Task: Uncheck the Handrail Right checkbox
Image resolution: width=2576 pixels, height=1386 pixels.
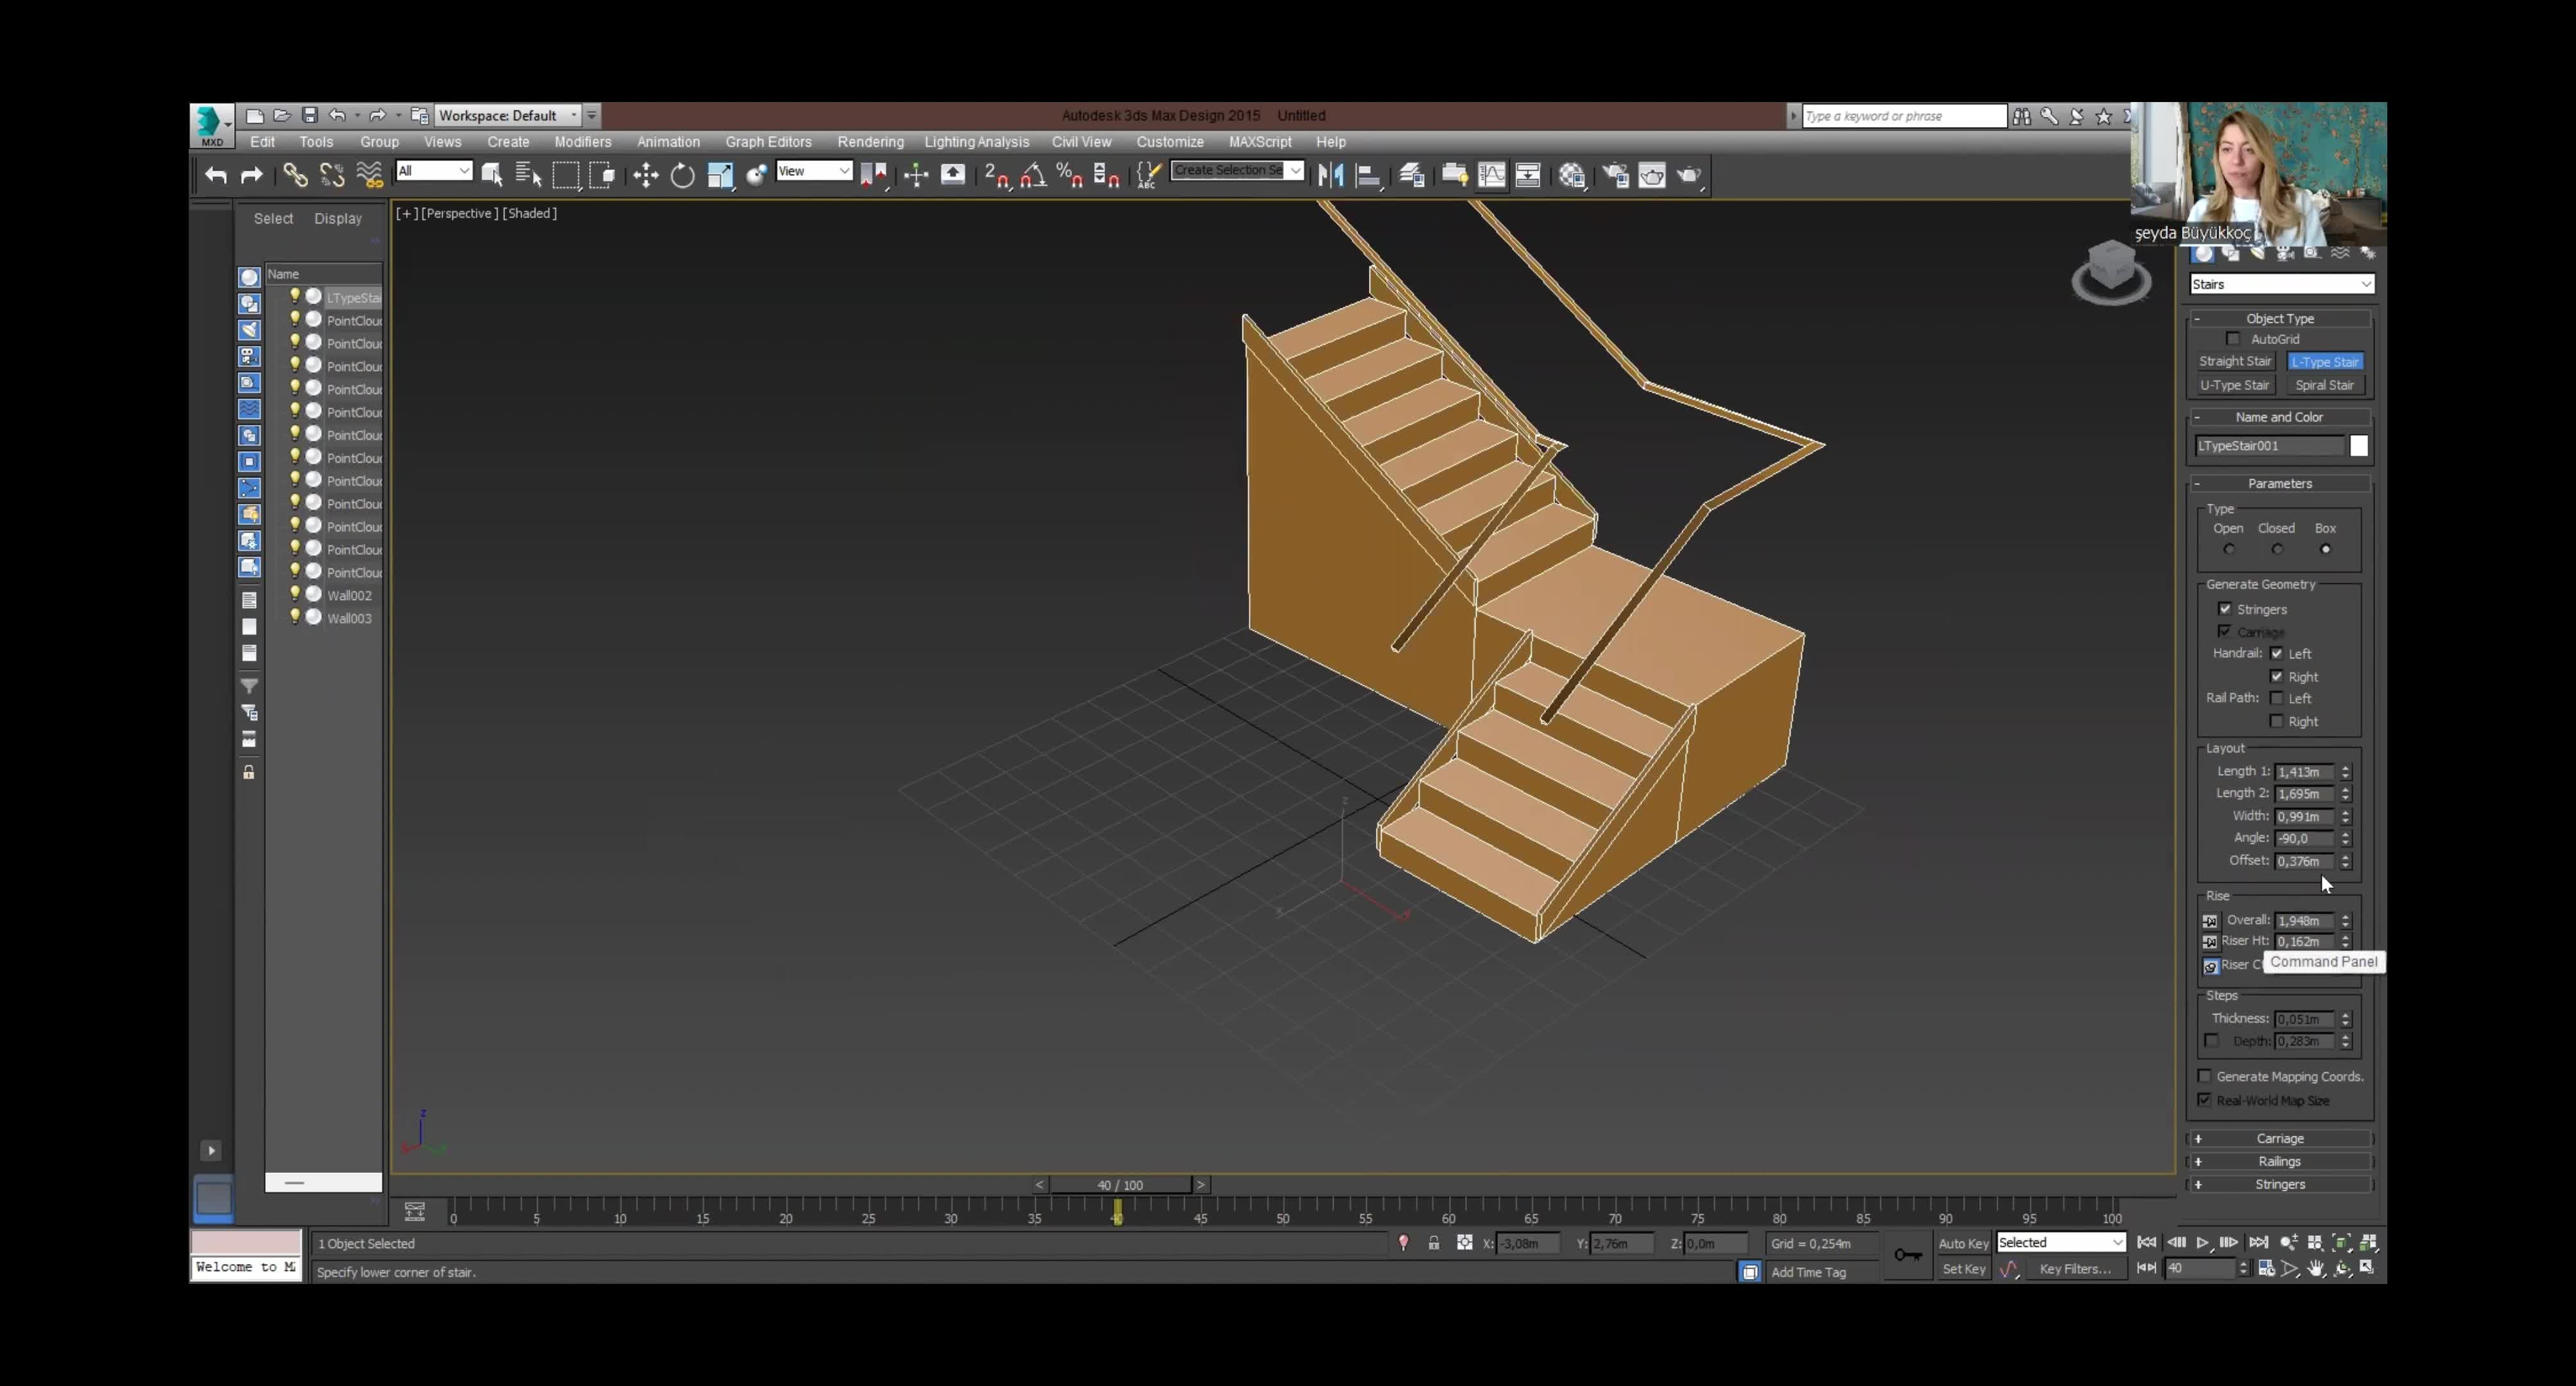Action: [x=2277, y=676]
